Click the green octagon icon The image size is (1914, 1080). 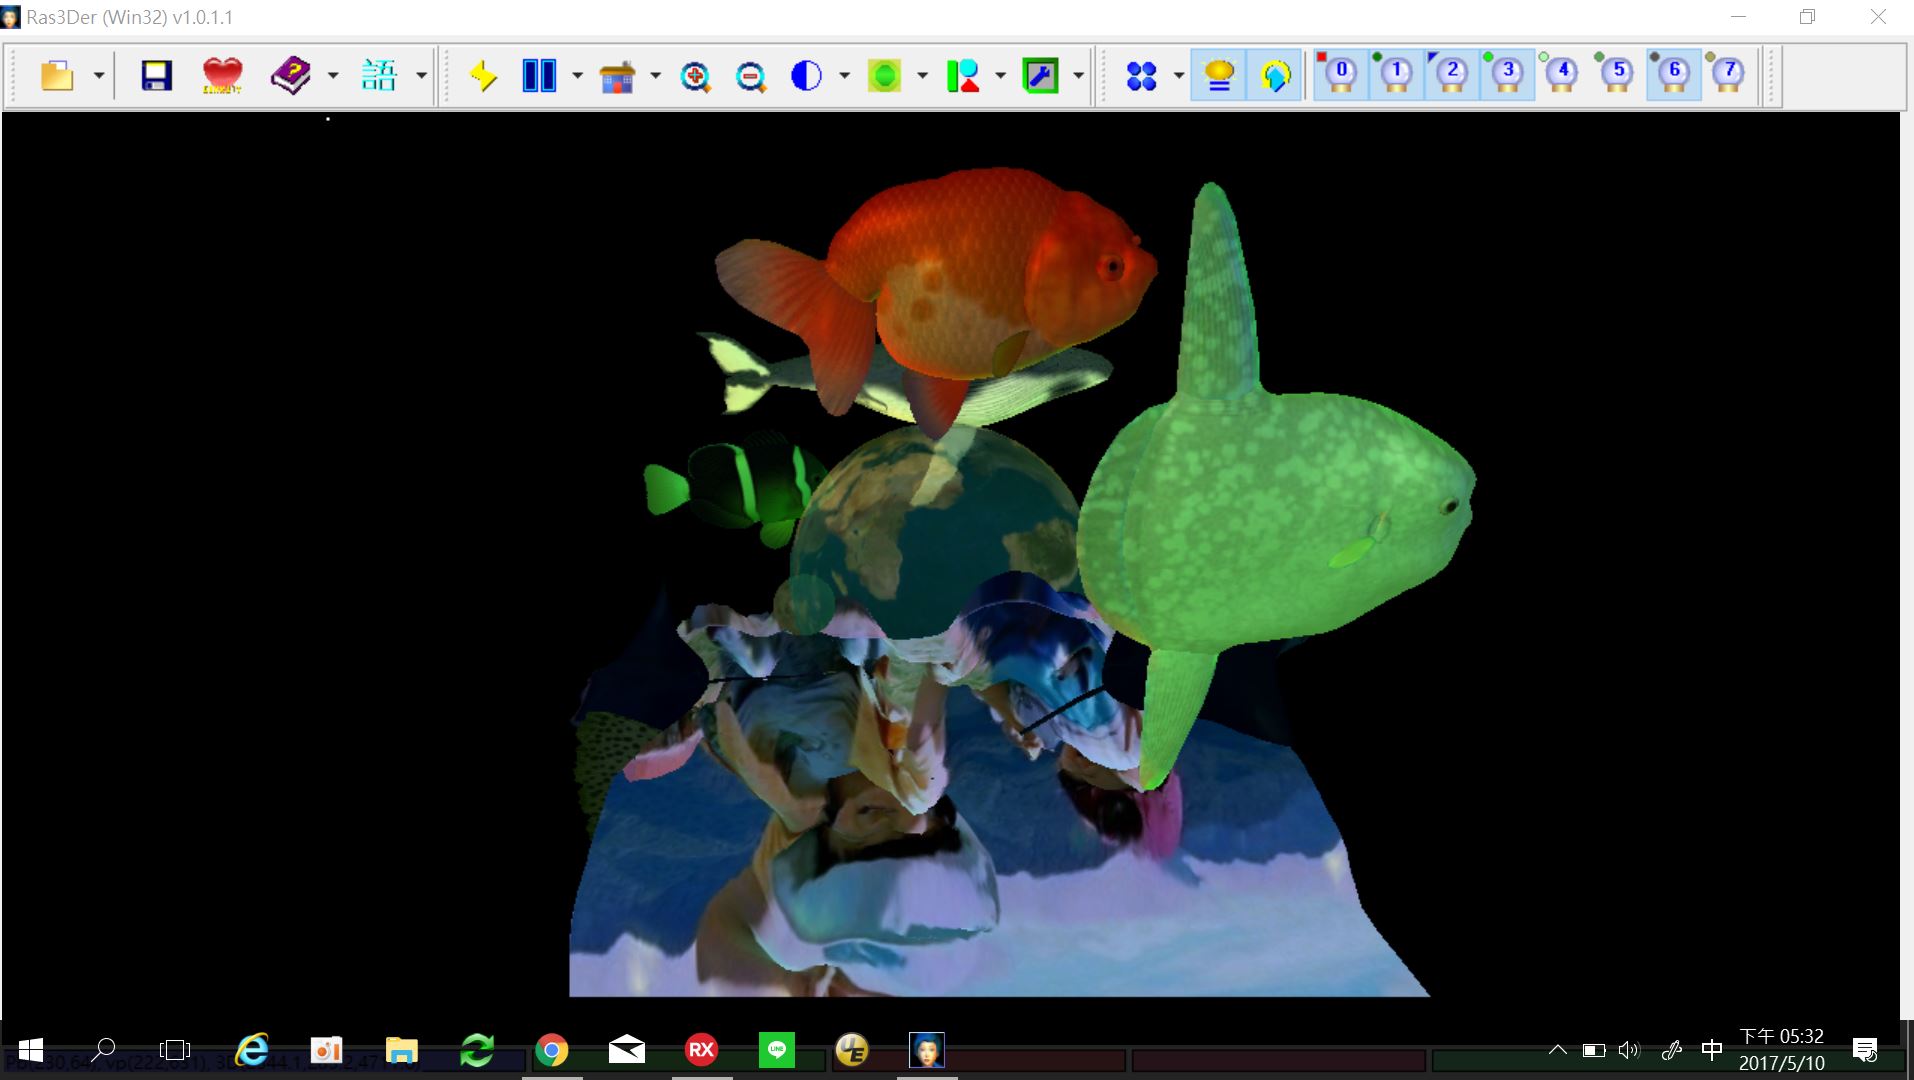click(884, 76)
